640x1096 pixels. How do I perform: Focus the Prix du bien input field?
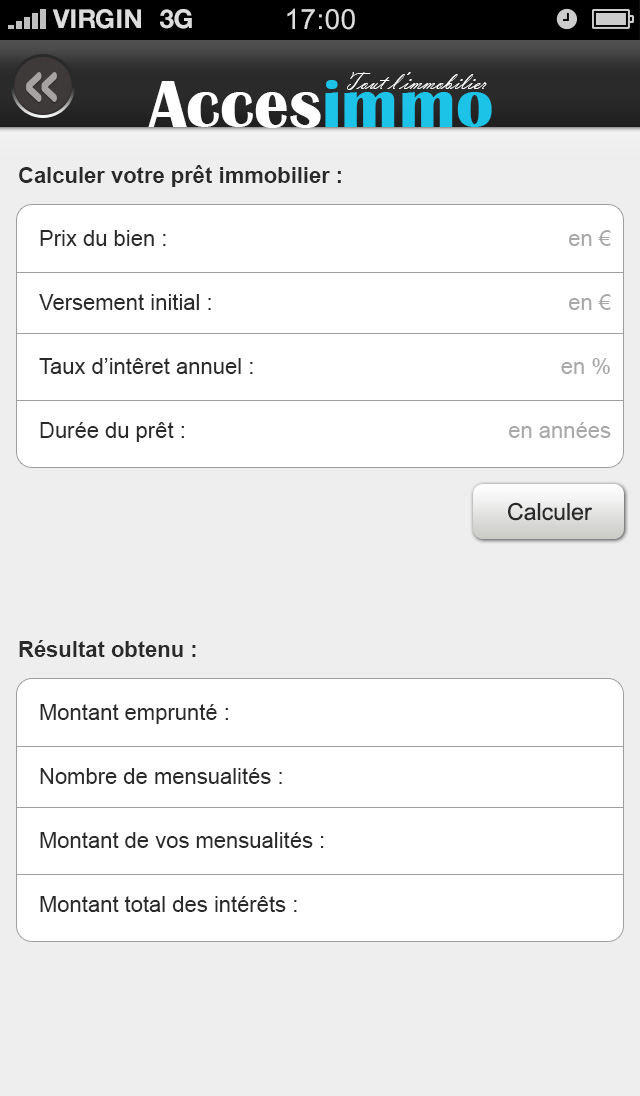pos(320,239)
